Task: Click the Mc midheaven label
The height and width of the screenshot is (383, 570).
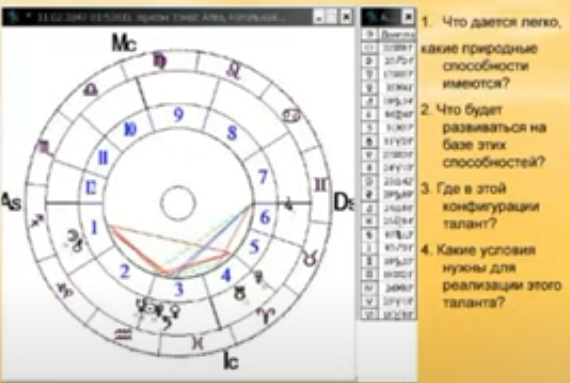Action: click(x=124, y=43)
